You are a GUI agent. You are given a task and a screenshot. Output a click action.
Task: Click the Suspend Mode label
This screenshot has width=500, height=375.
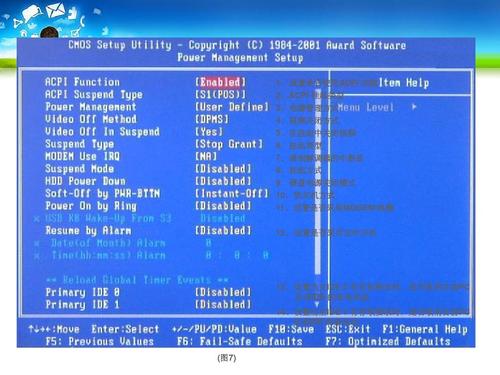click(80, 169)
